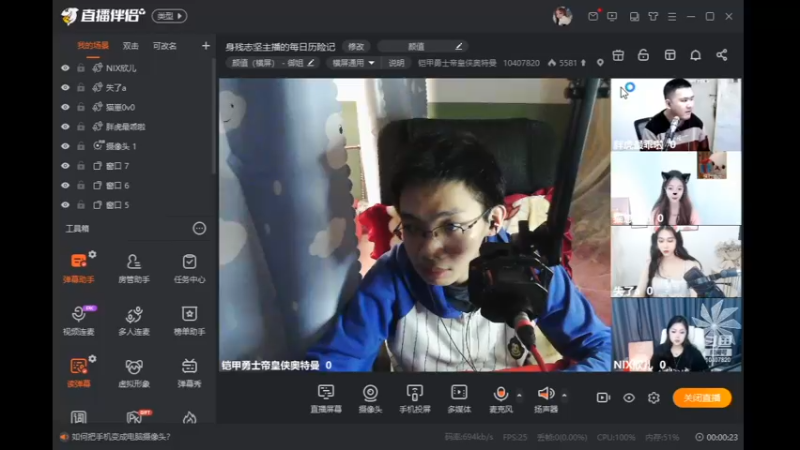
Task: Add 手机投屏 phone mirroring source
Action: coord(415,398)
